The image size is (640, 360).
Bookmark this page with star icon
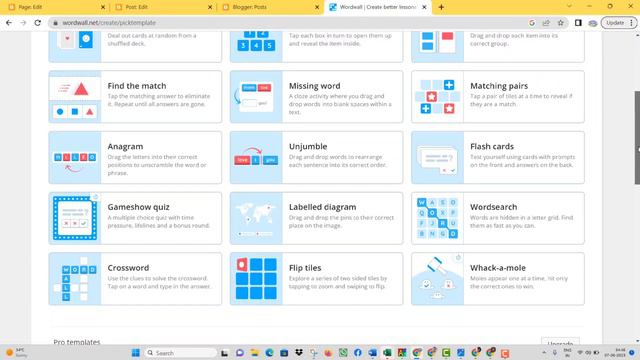[560, 23]
